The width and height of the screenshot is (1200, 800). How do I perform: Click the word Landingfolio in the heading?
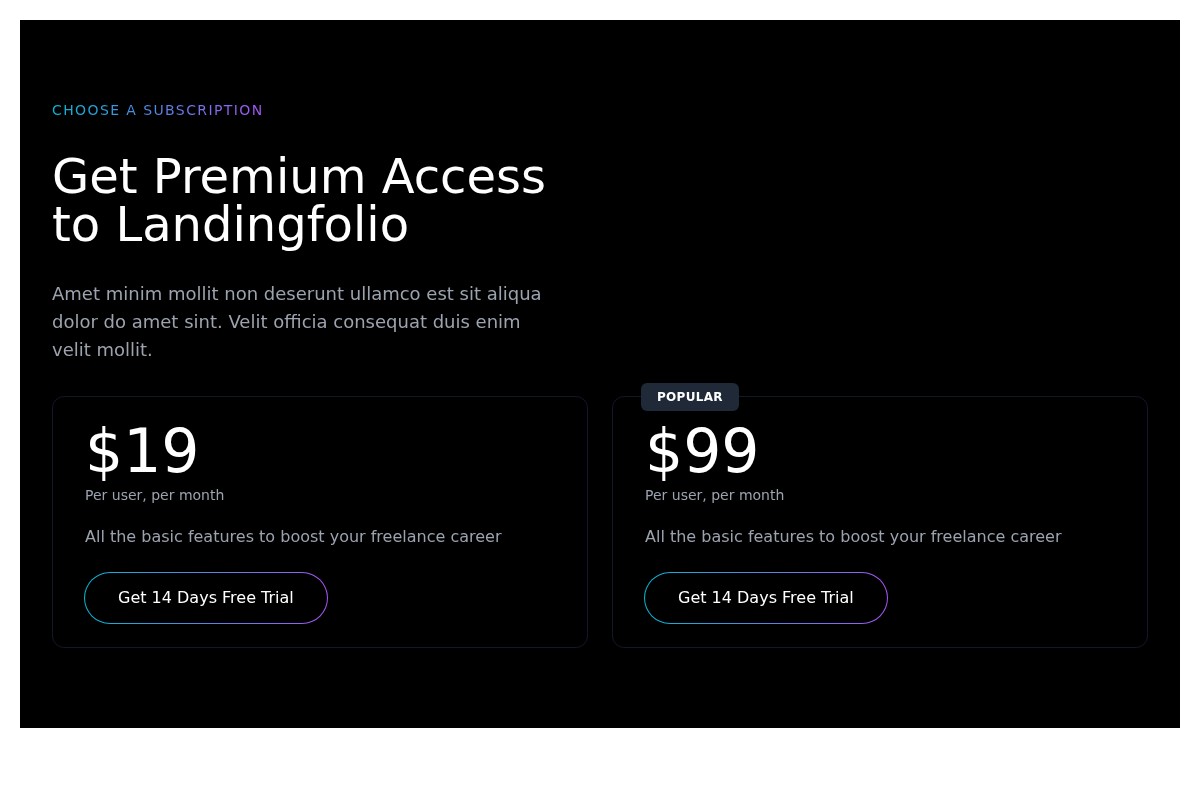pos(262,225)
